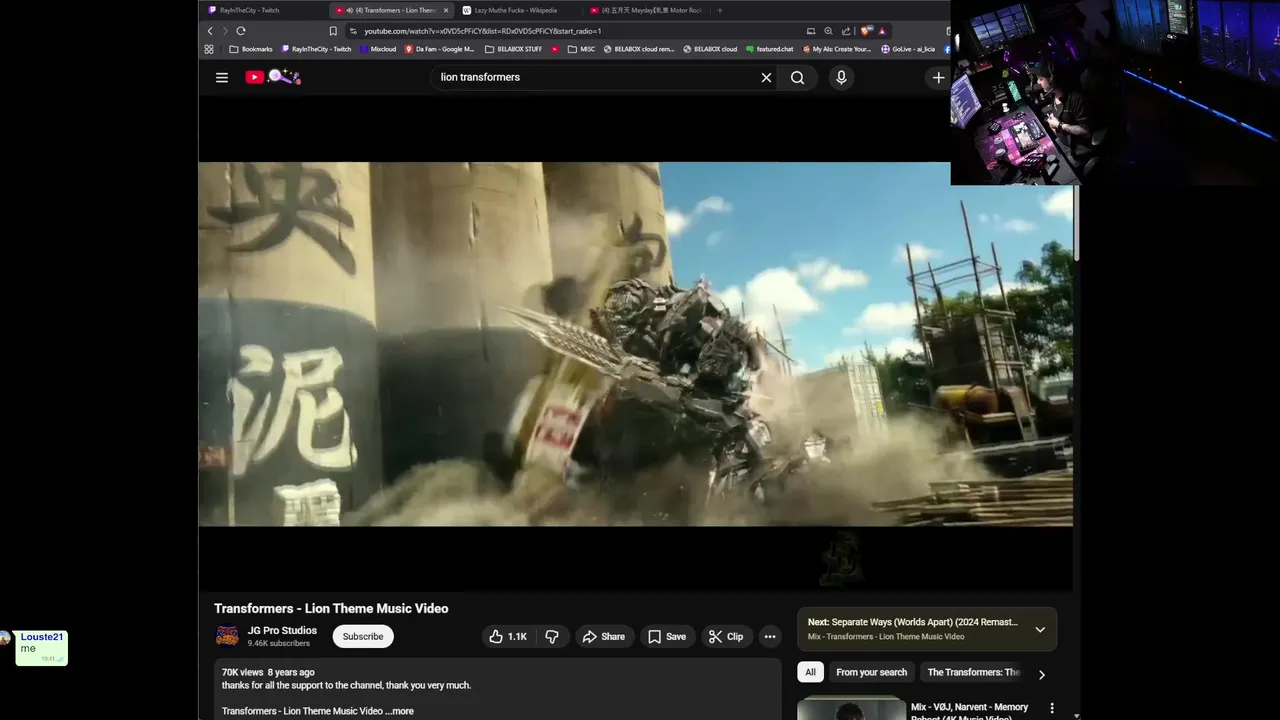Select The Transformers: The chip
1280x720 pixels.
[x=973, y=672]
